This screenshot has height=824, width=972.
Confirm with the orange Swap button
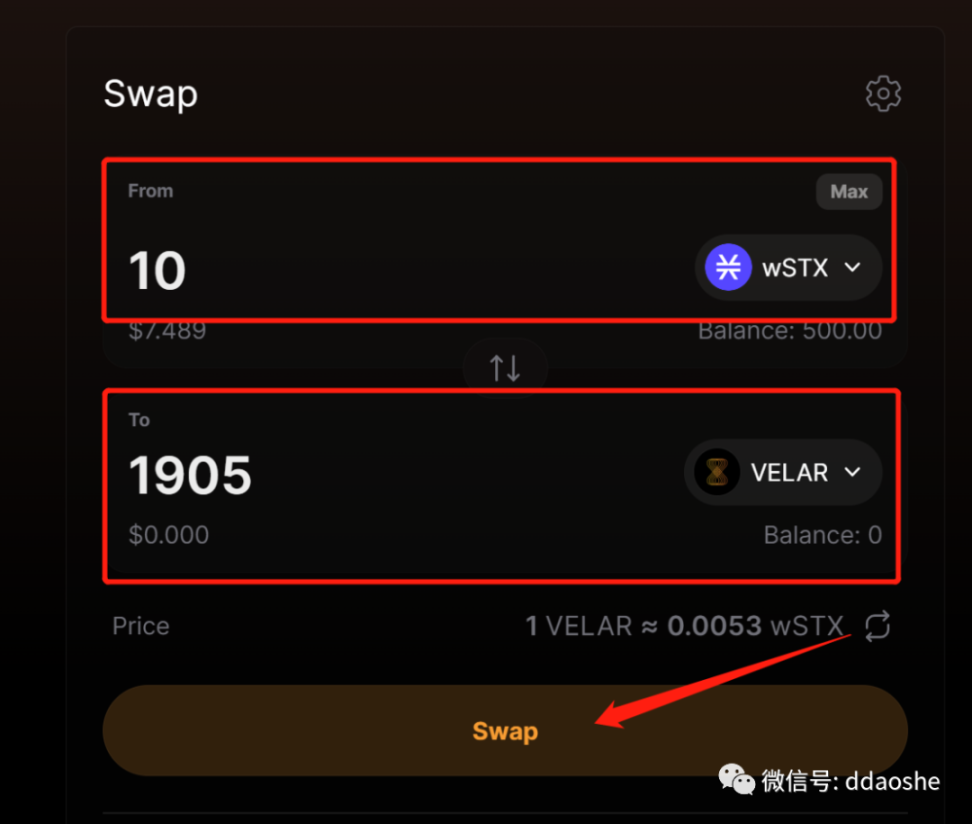[x=505, y=731]
